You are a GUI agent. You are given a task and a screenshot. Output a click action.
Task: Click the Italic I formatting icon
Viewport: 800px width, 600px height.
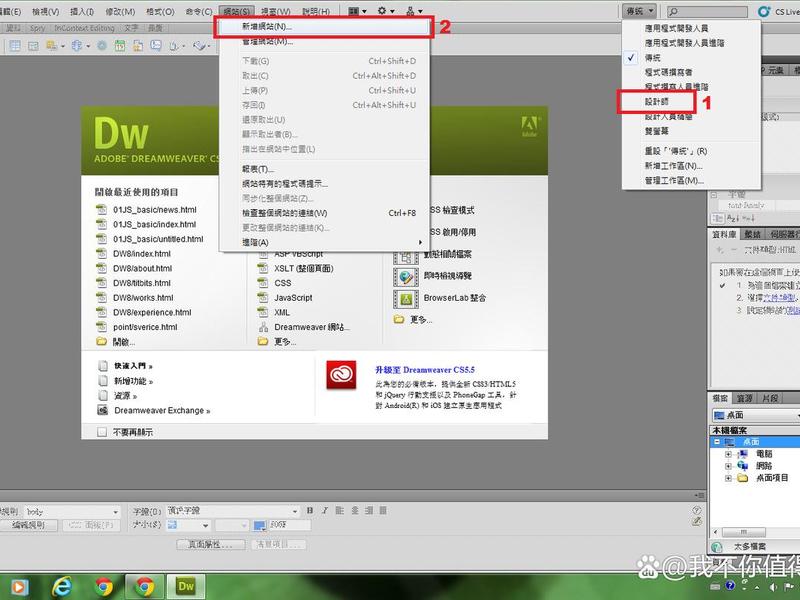tap(324, 510)
